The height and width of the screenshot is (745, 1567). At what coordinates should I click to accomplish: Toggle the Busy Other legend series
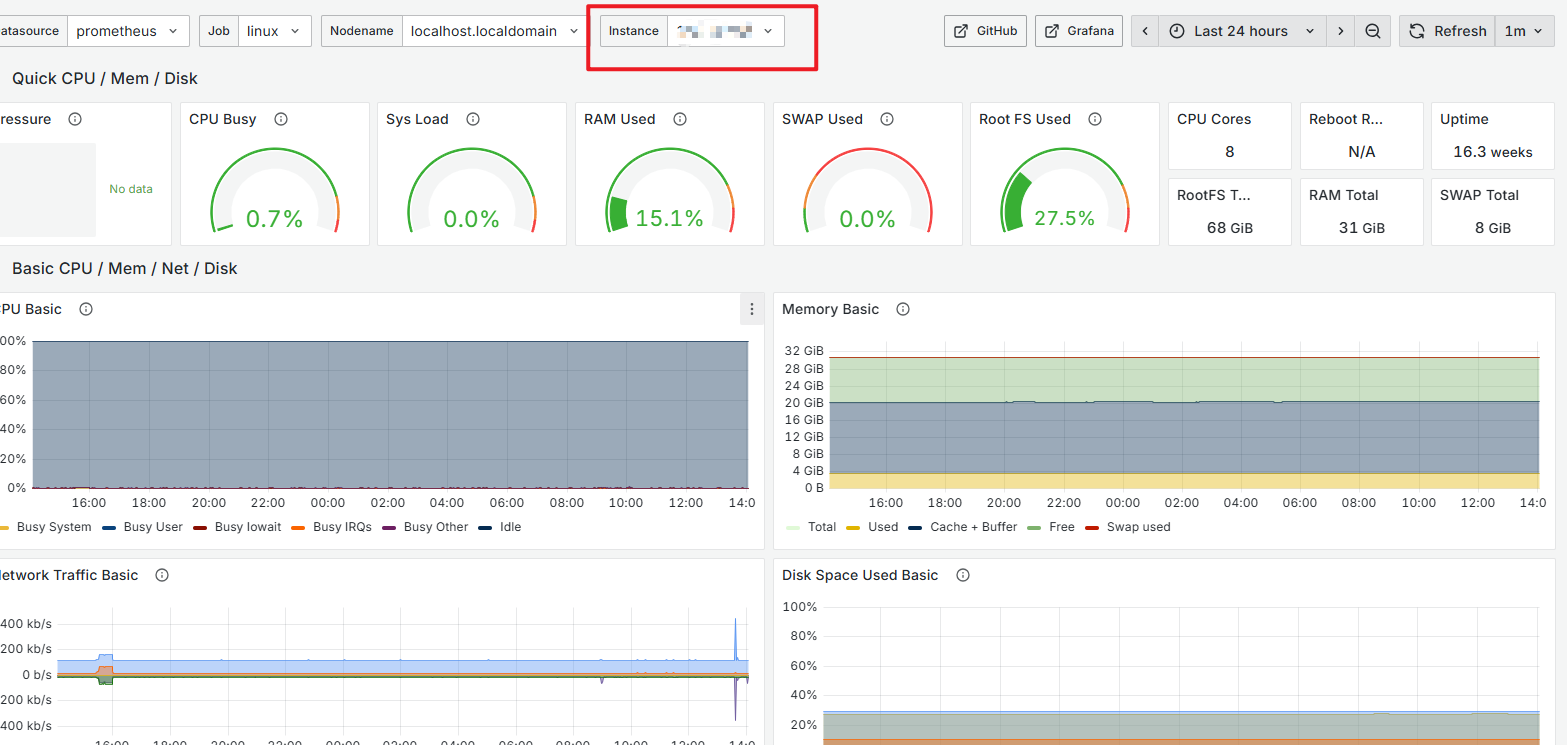pyautogui.click(x=436, y=527)
